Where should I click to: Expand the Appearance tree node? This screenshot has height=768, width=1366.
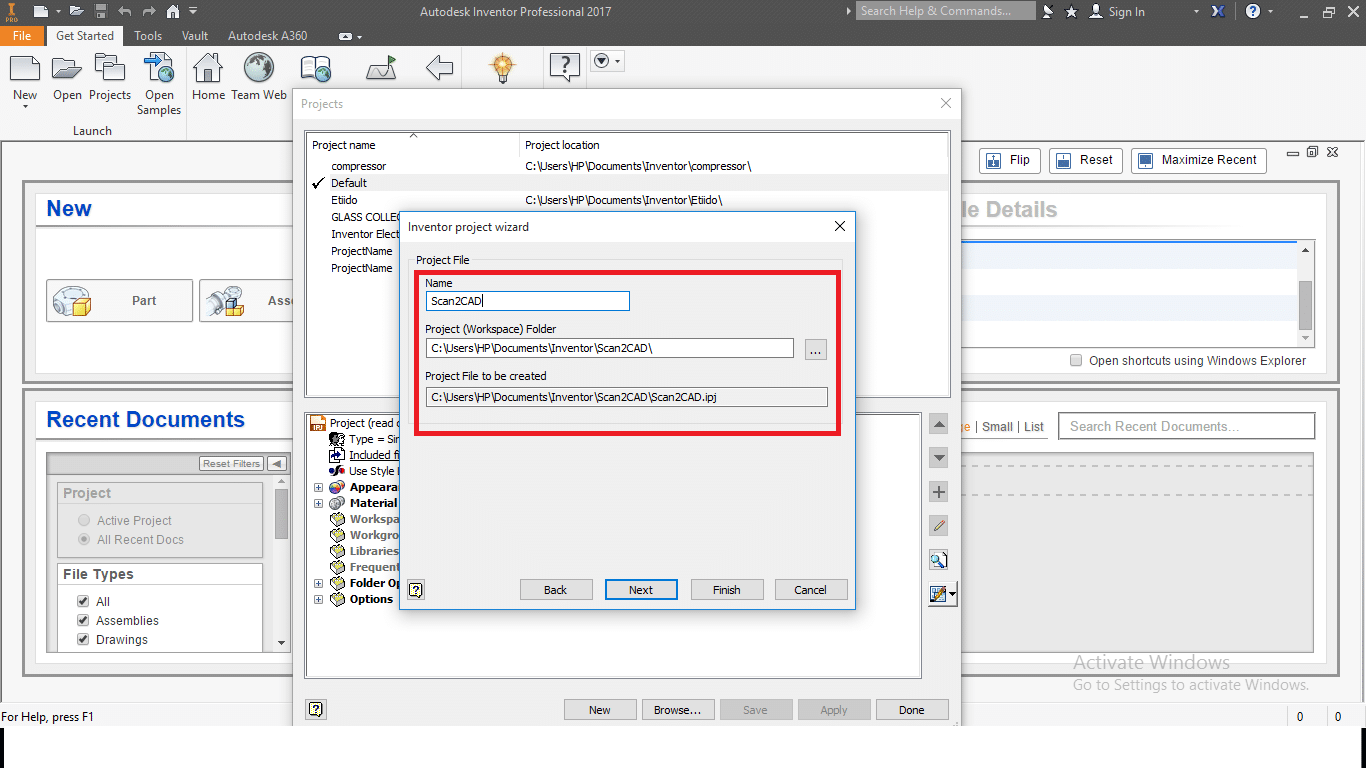click(x=318, y=487)
